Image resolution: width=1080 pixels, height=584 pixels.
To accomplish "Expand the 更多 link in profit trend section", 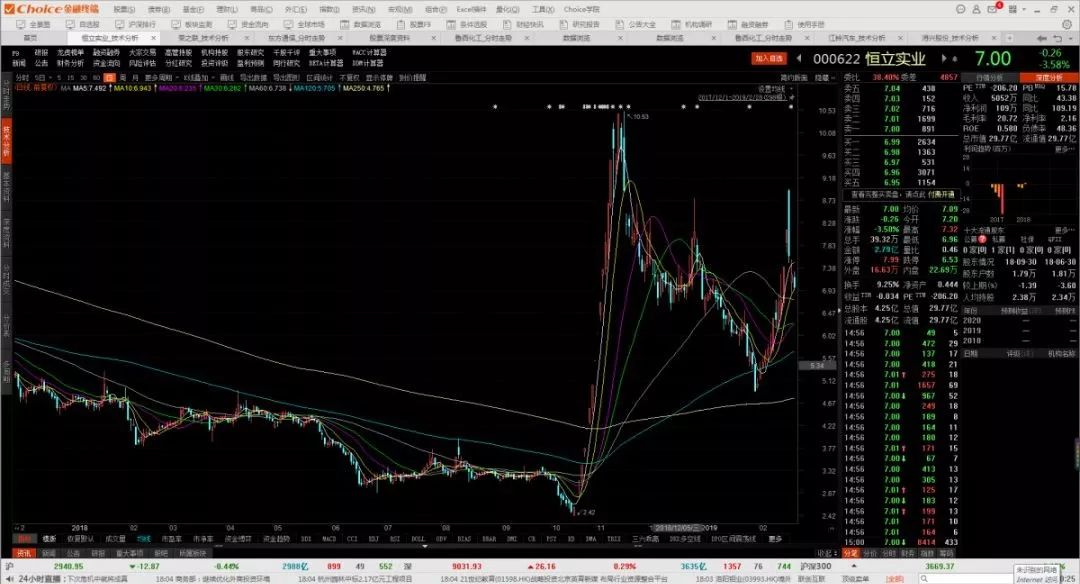I will pos(1063,149).
